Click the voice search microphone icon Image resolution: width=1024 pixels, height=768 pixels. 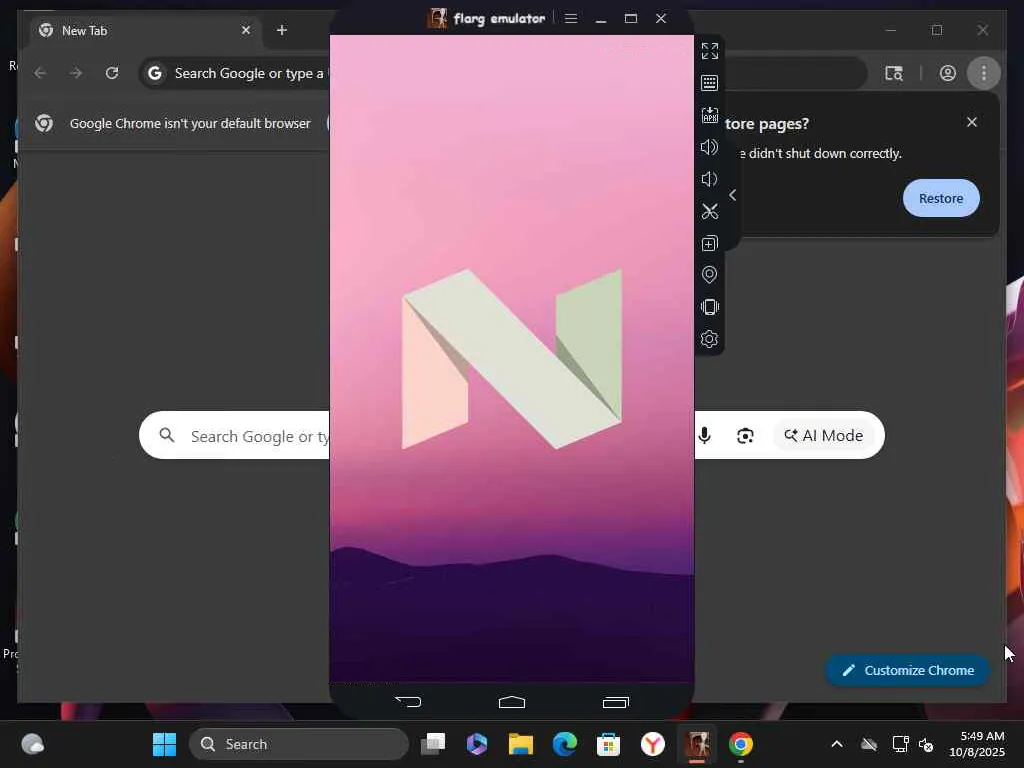click(704, 436)
